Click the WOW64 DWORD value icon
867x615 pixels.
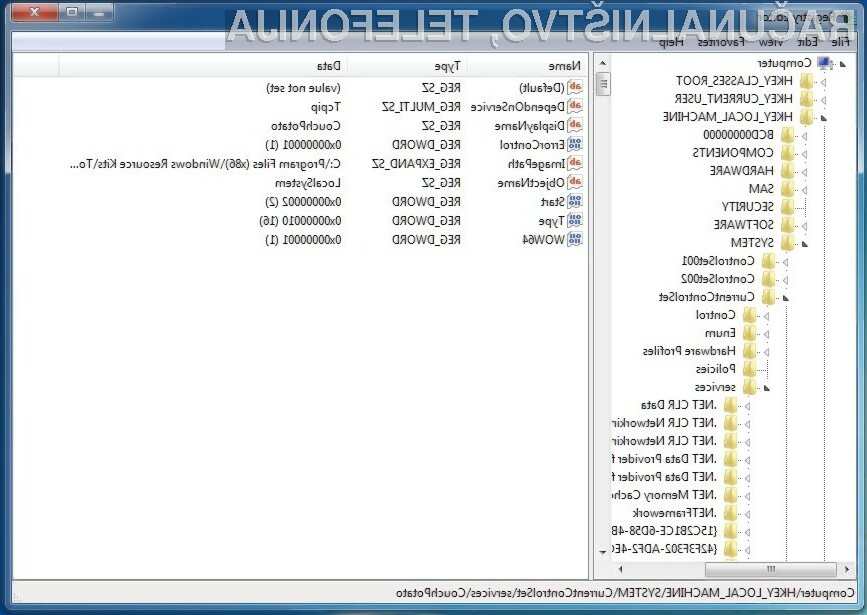(575, 239)
